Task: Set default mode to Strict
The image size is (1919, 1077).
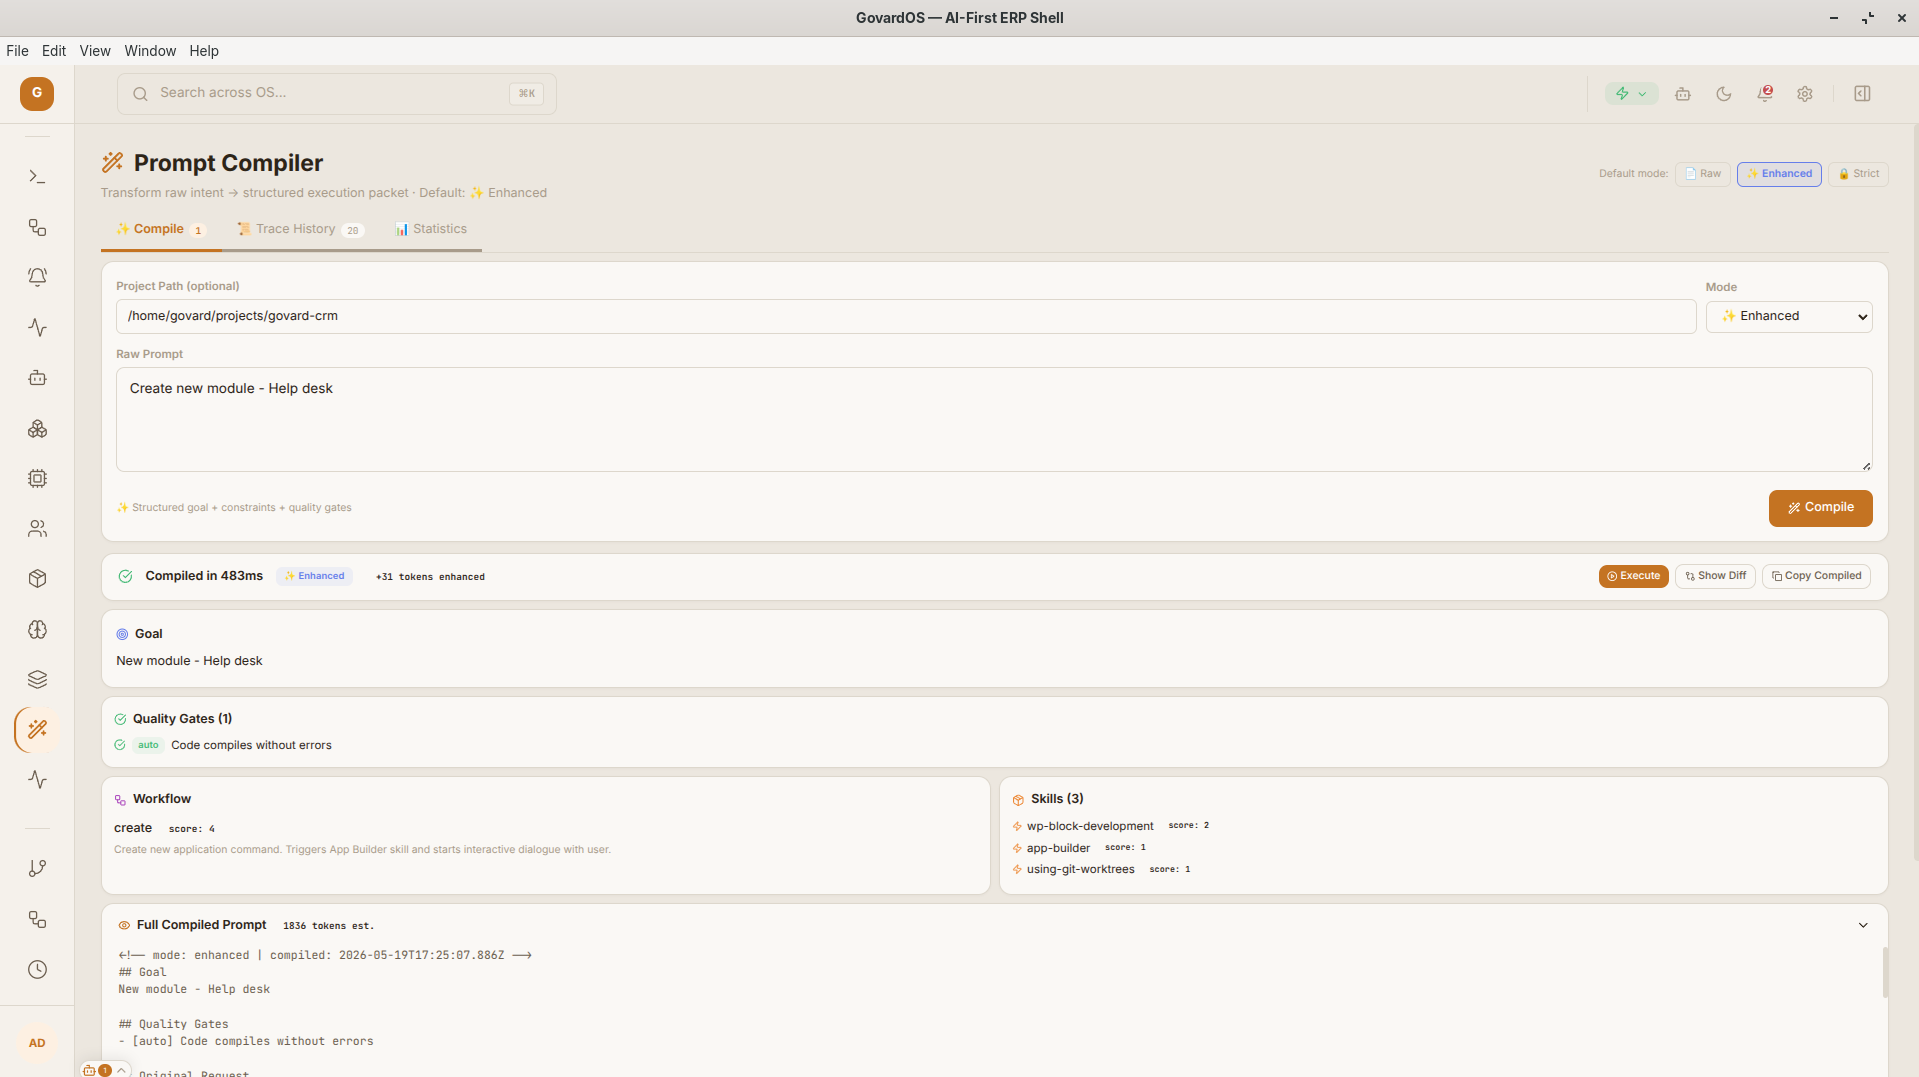Action: (1858, 174)
